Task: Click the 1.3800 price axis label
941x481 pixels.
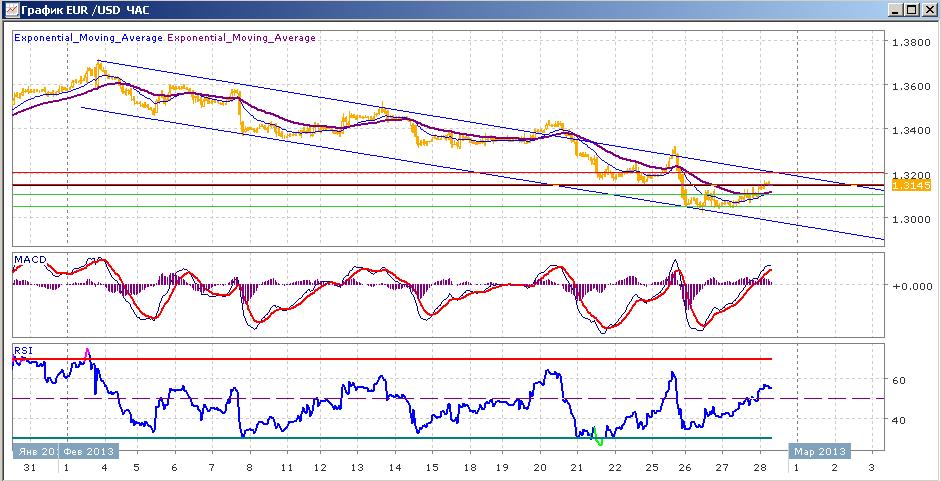Action: [910, 43]
